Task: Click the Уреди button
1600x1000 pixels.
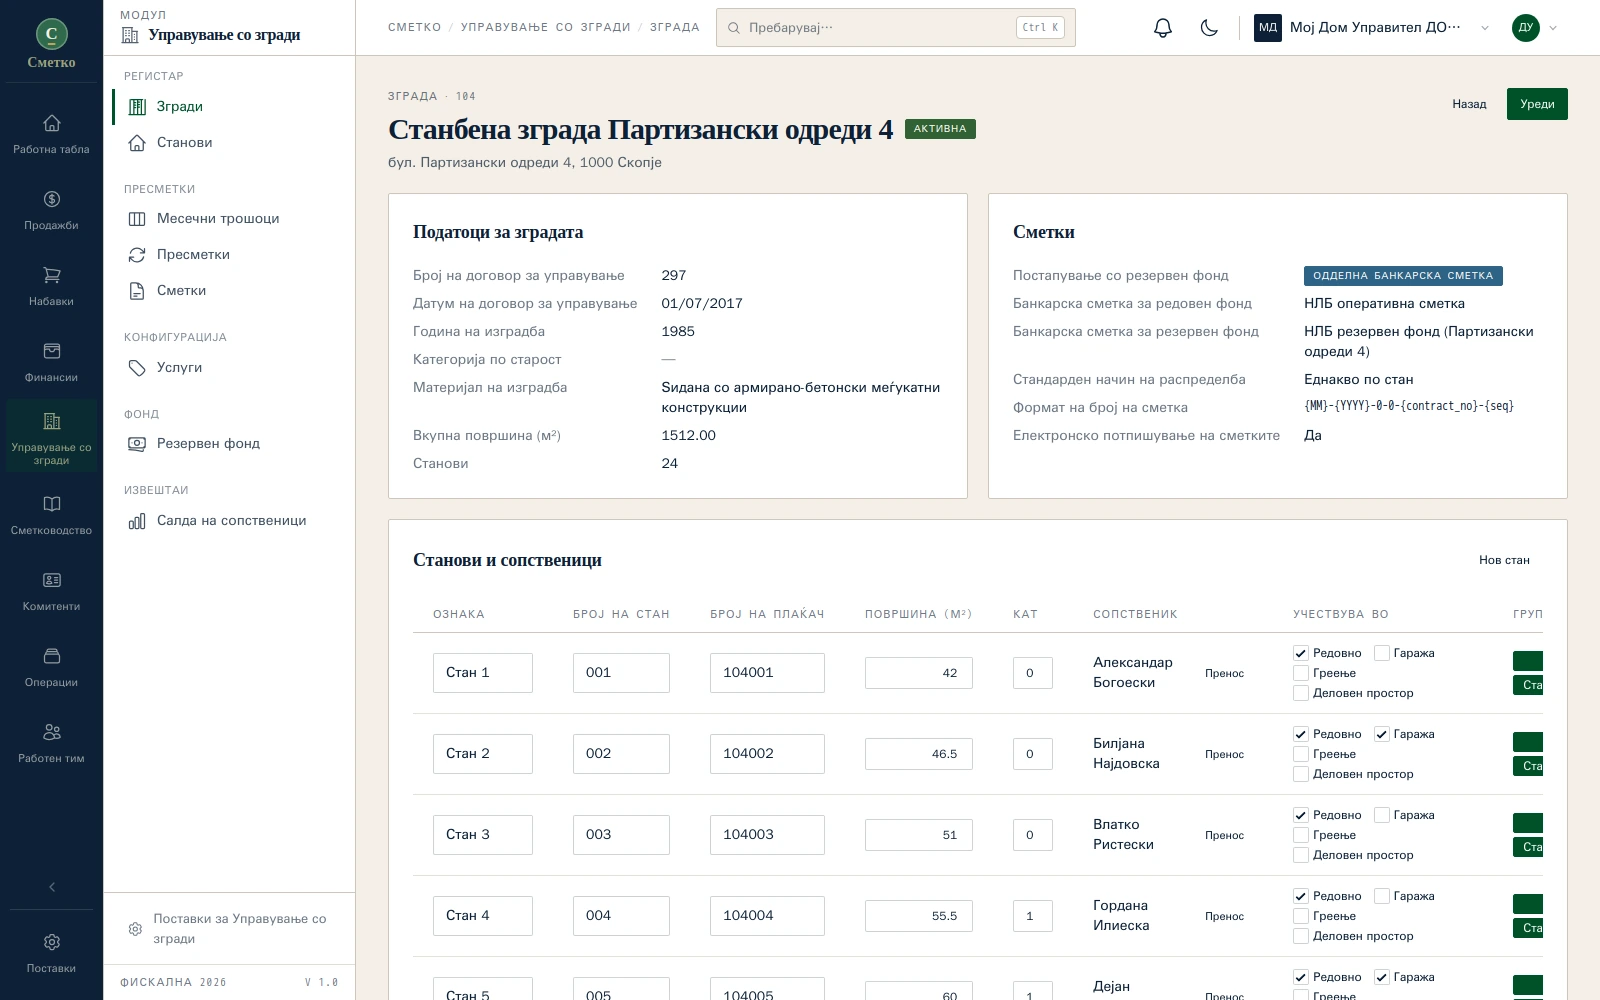Action: (1537, 104)
